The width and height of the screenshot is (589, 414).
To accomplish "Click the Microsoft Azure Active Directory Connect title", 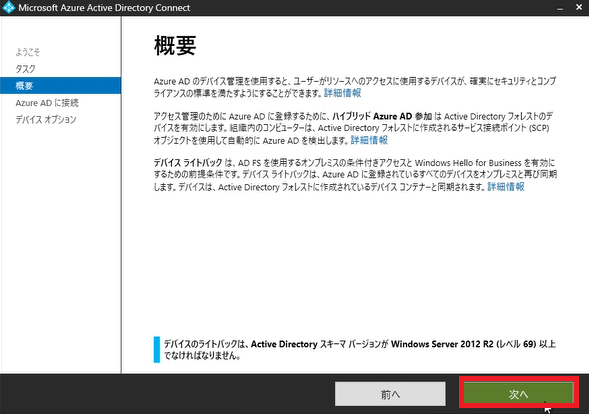I will click(x=104, y=8).
